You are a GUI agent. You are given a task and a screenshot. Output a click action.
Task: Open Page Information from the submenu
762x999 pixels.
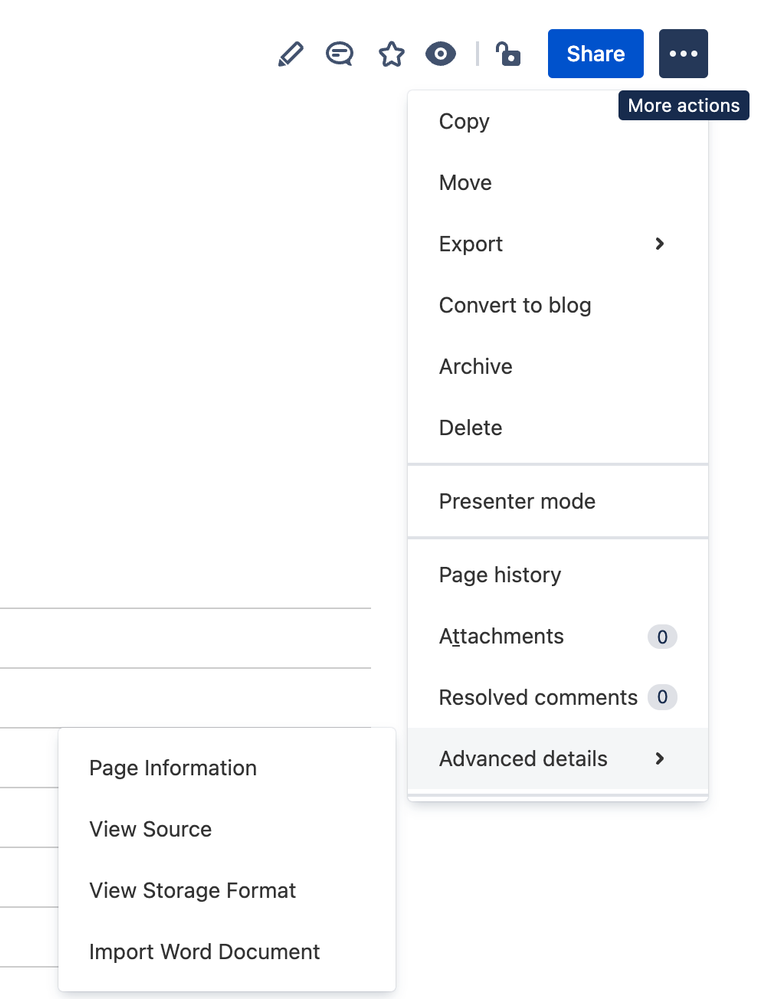(227, 768)
